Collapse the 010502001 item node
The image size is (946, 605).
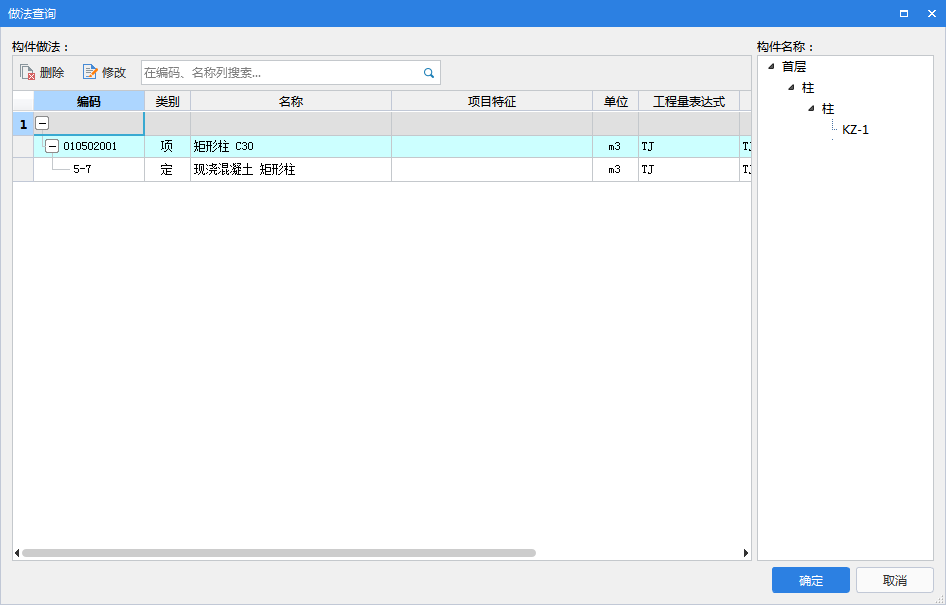pyautogui.click(x=52, y=146)
